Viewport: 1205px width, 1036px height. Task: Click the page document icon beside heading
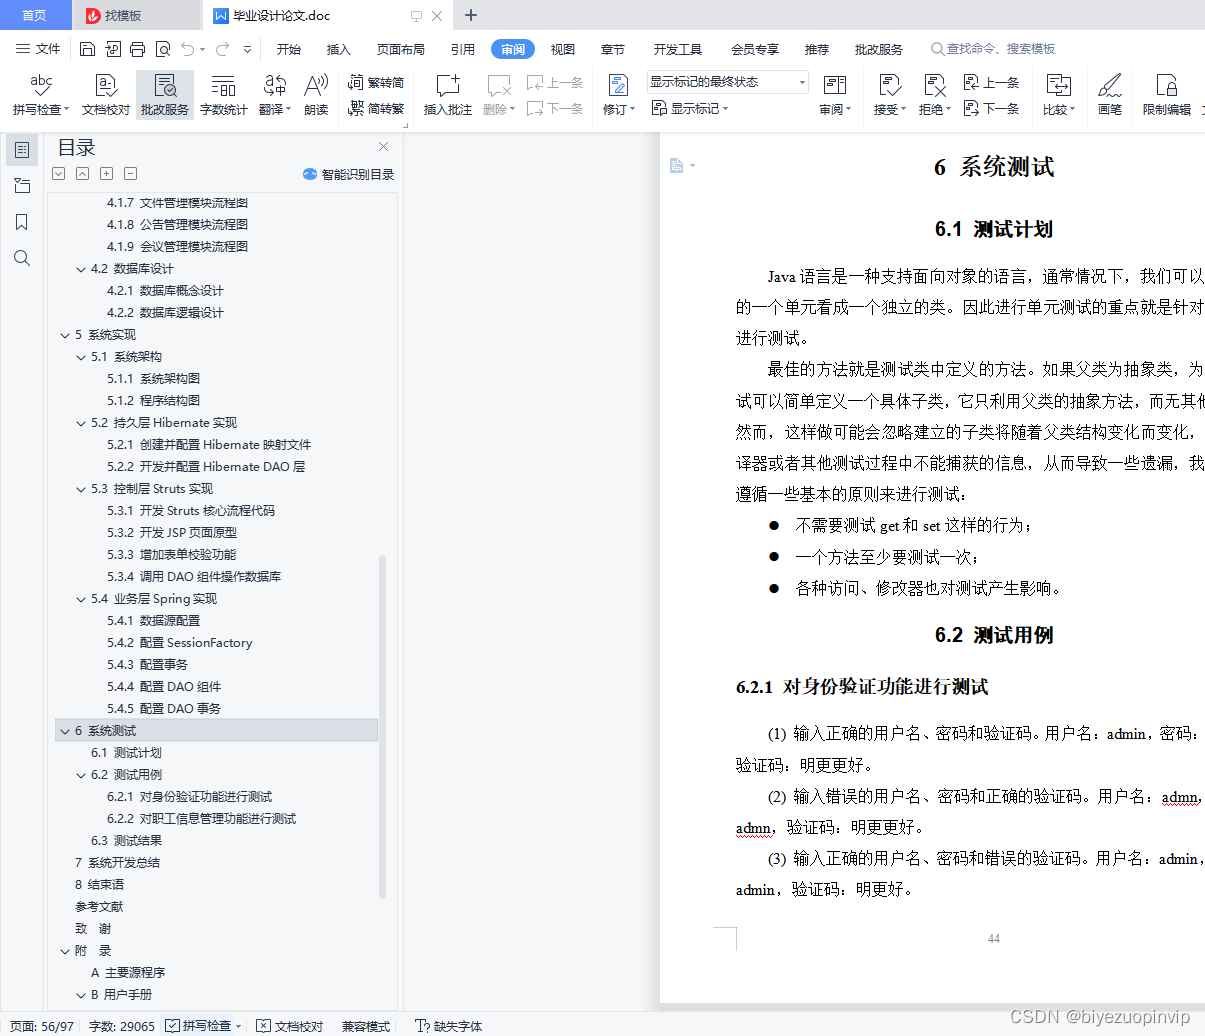coord(677,165)
